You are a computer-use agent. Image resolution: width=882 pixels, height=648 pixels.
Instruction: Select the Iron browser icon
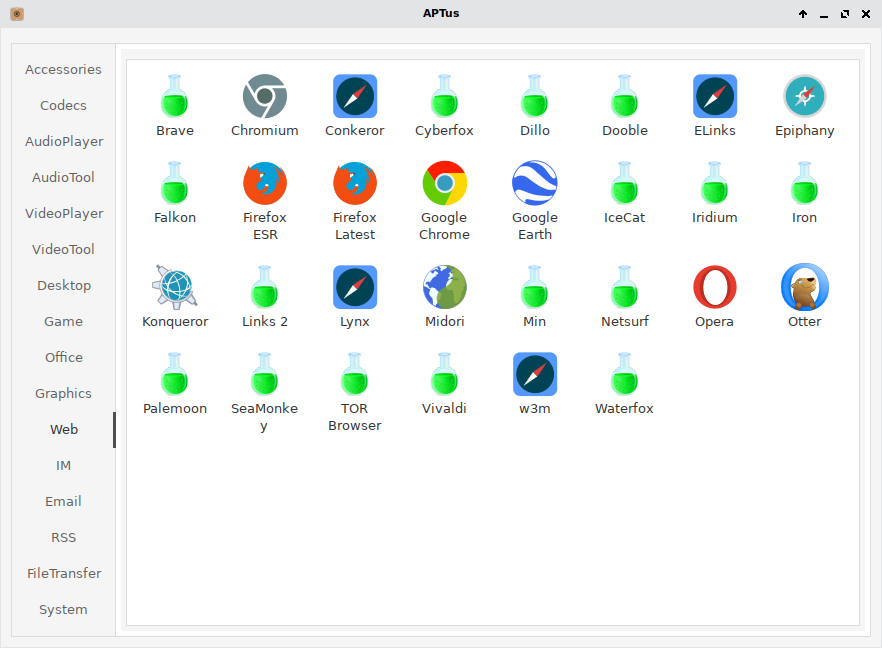(x=805, y=183)
